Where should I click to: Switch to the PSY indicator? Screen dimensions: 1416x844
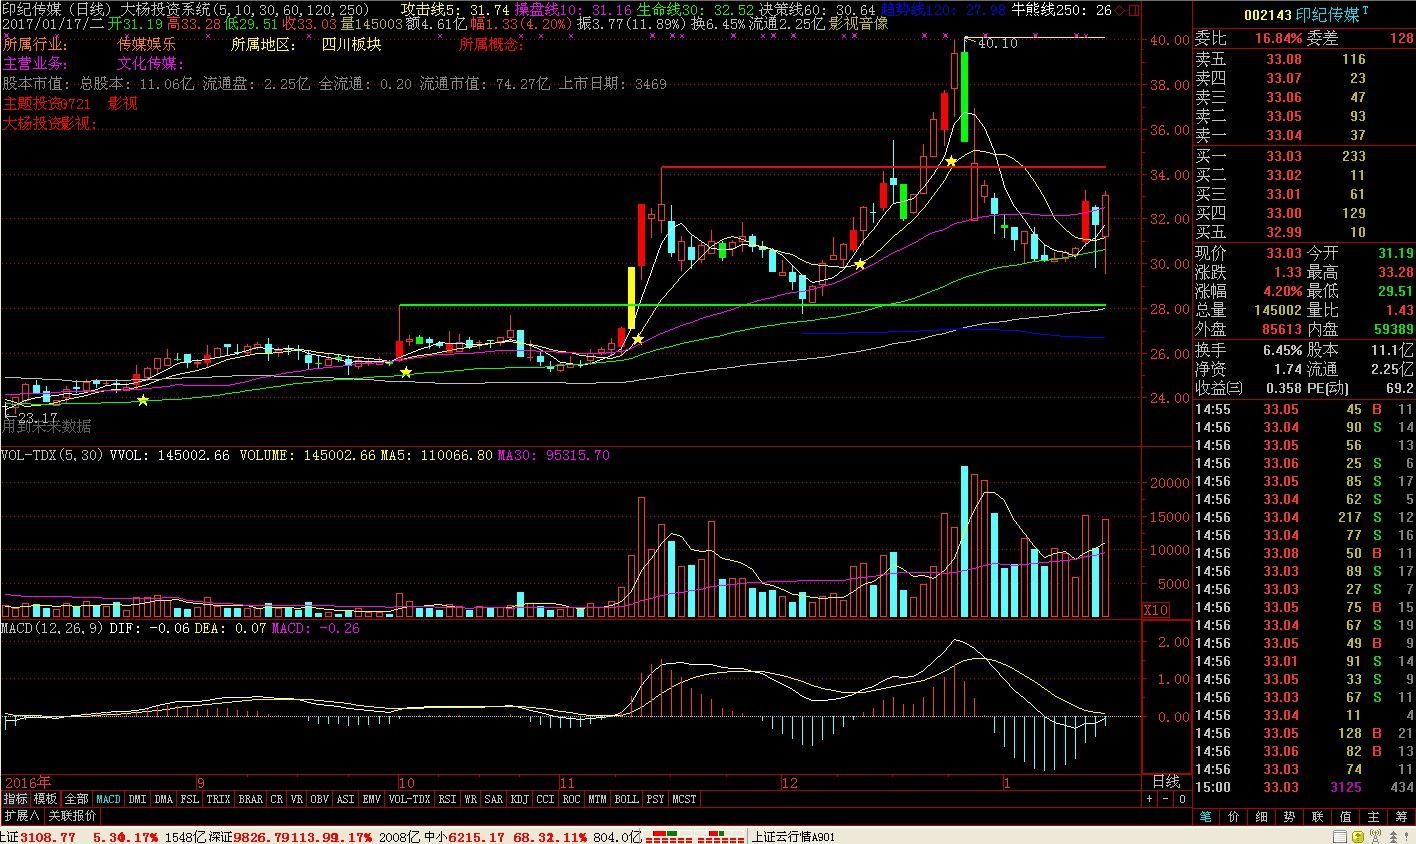point(655,799)
